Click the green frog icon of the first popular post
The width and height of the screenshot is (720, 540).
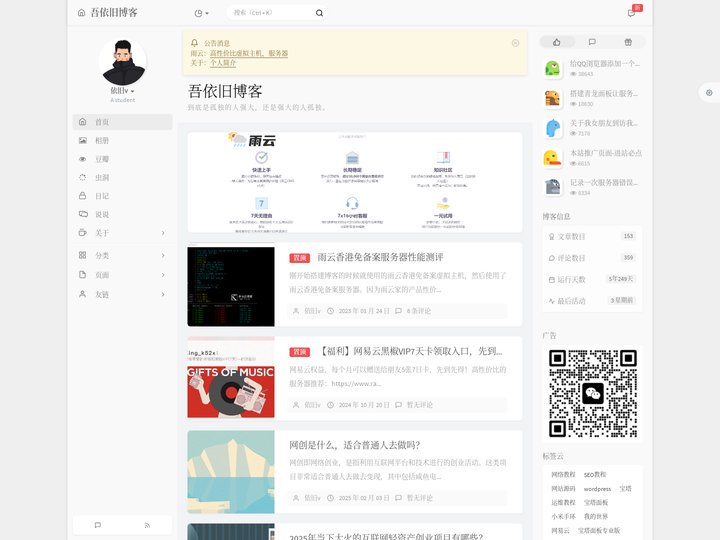[553, 68]
